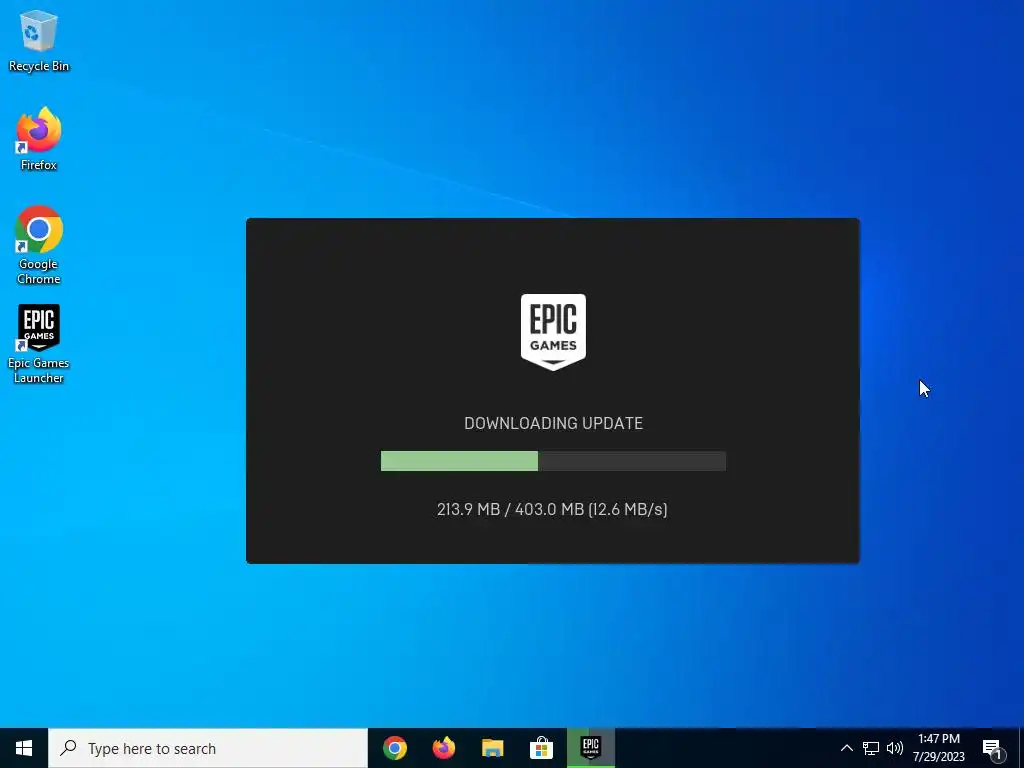Image resolution: width=1024 pixels, height=768 pixels.
Task: Open Chrome from the taskbar
Action: 395,748
